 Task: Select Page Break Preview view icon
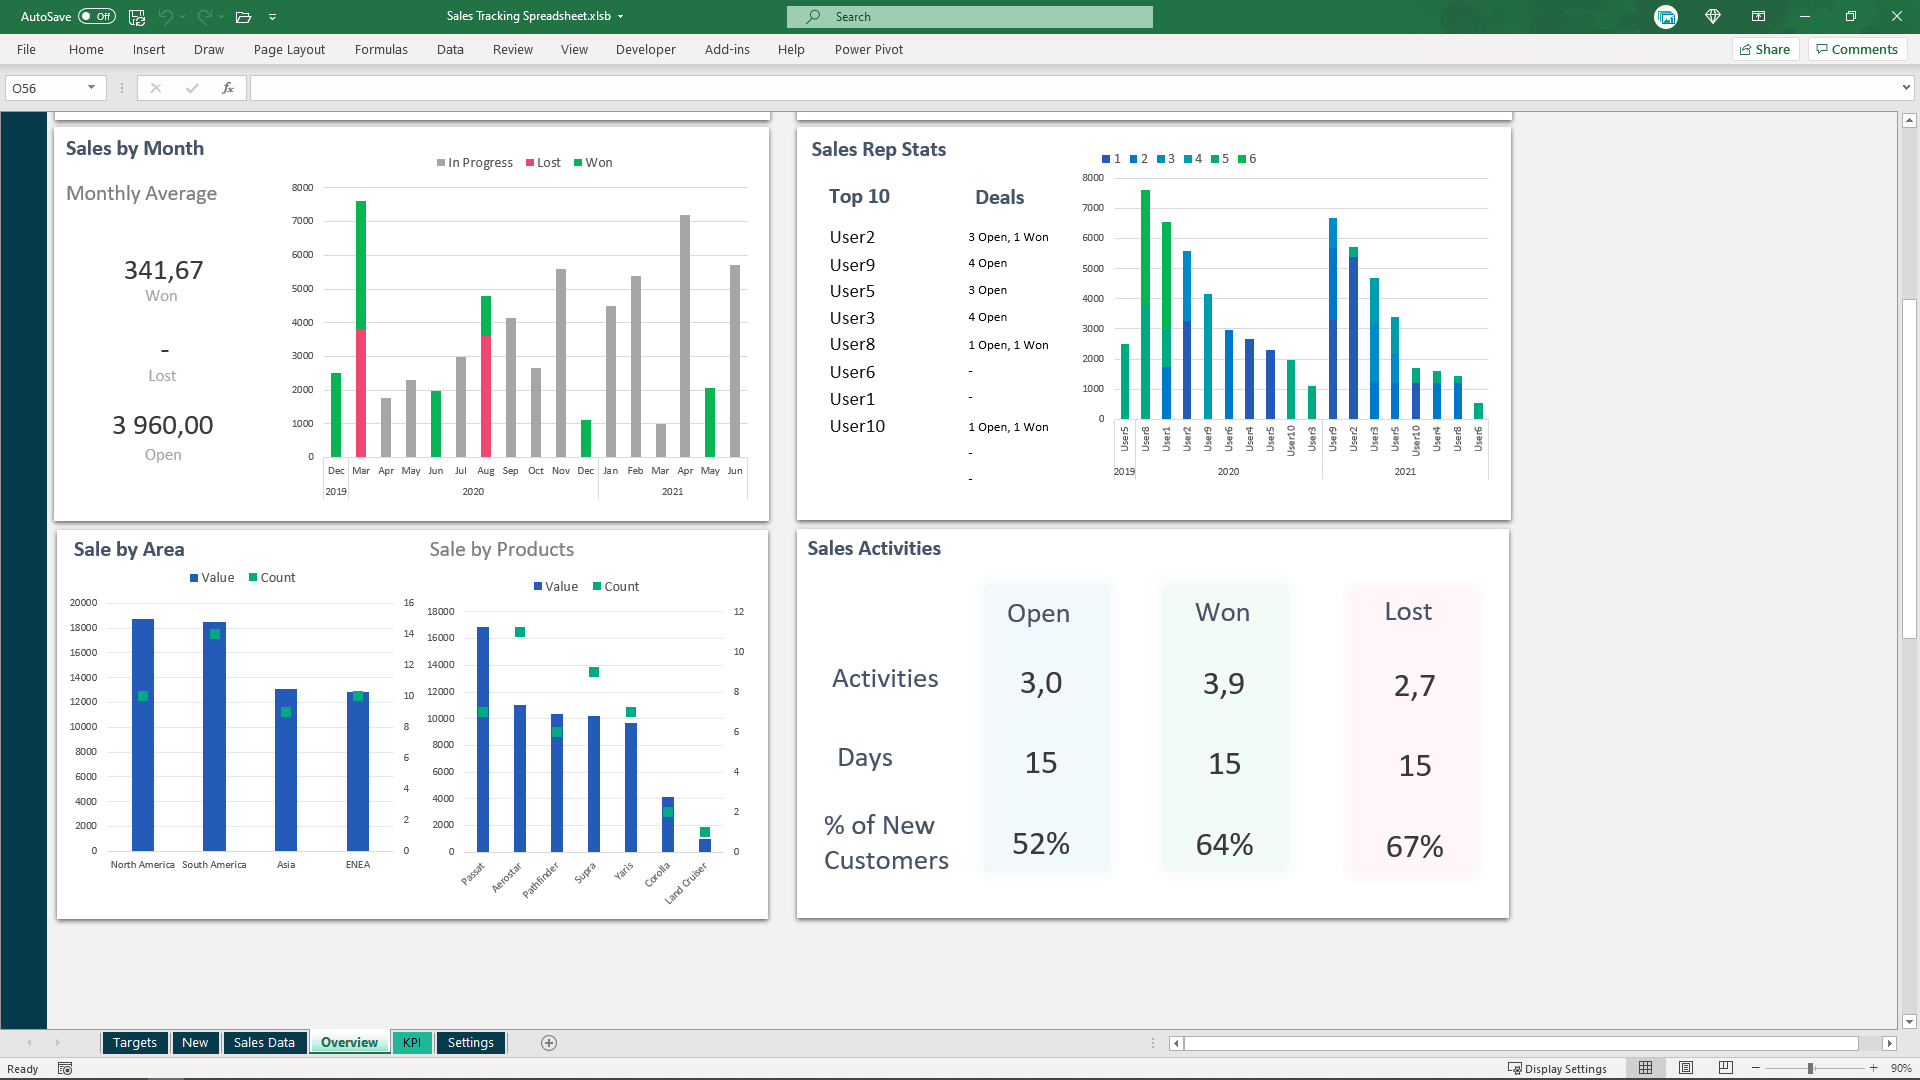tap(1726, 1068)
